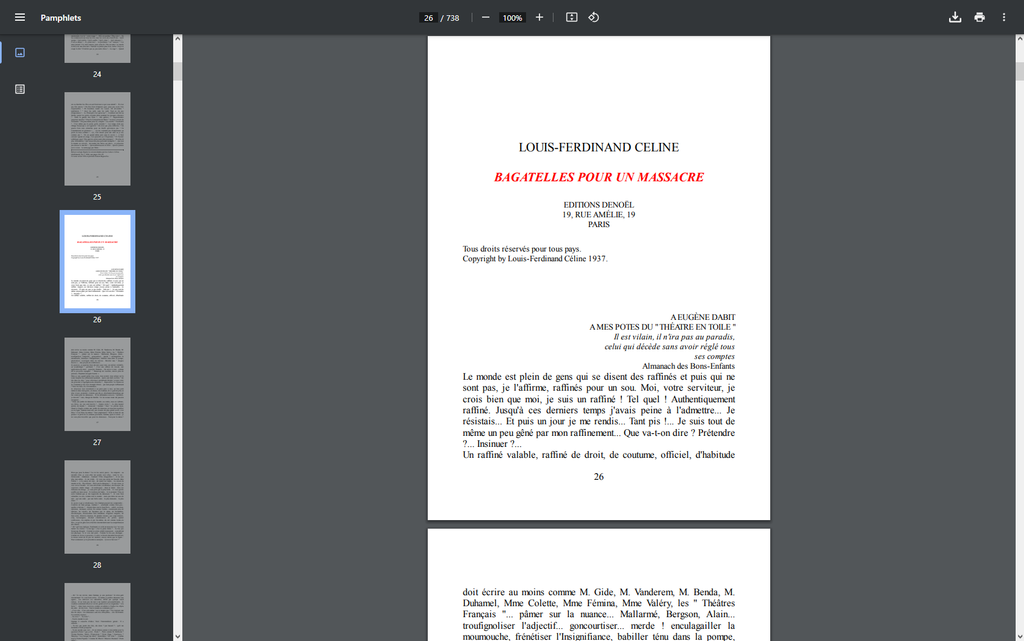The image size is (1024, 641).
Task: Open the more actions three-dot menu
Action: [x=1004, y=18]
